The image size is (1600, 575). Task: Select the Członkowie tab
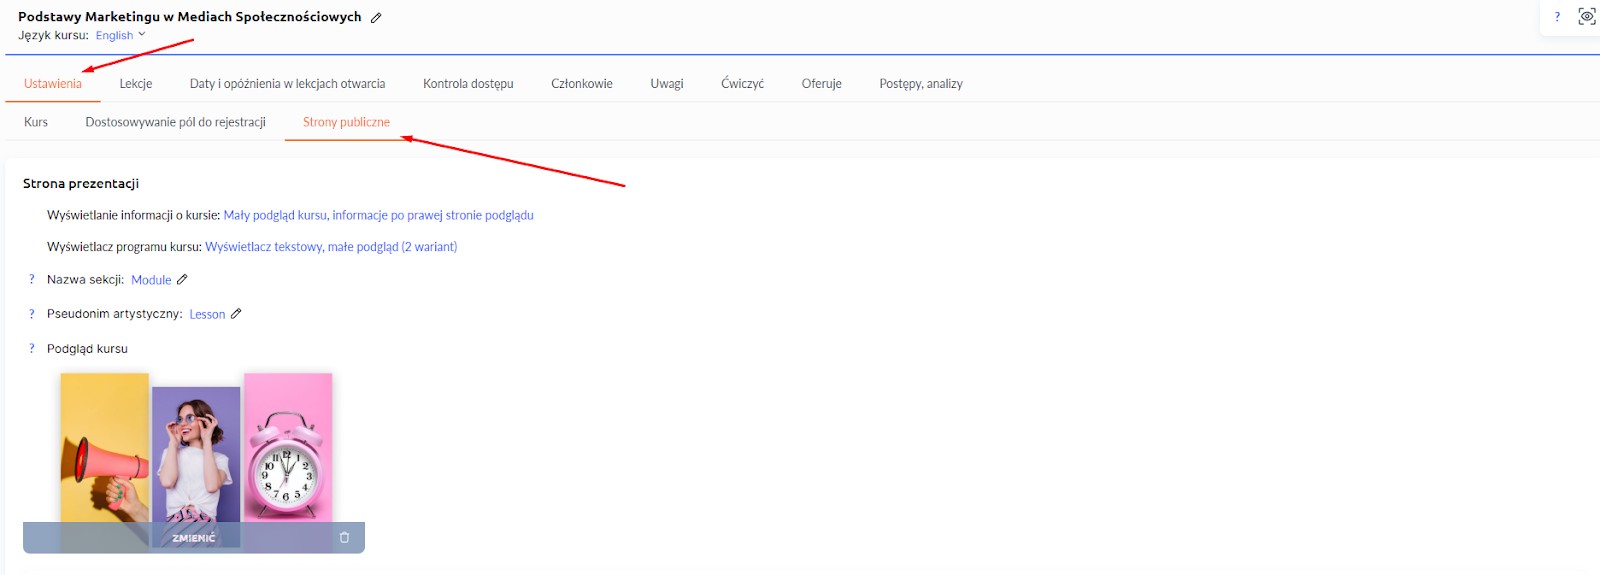[x=582, y=84]
